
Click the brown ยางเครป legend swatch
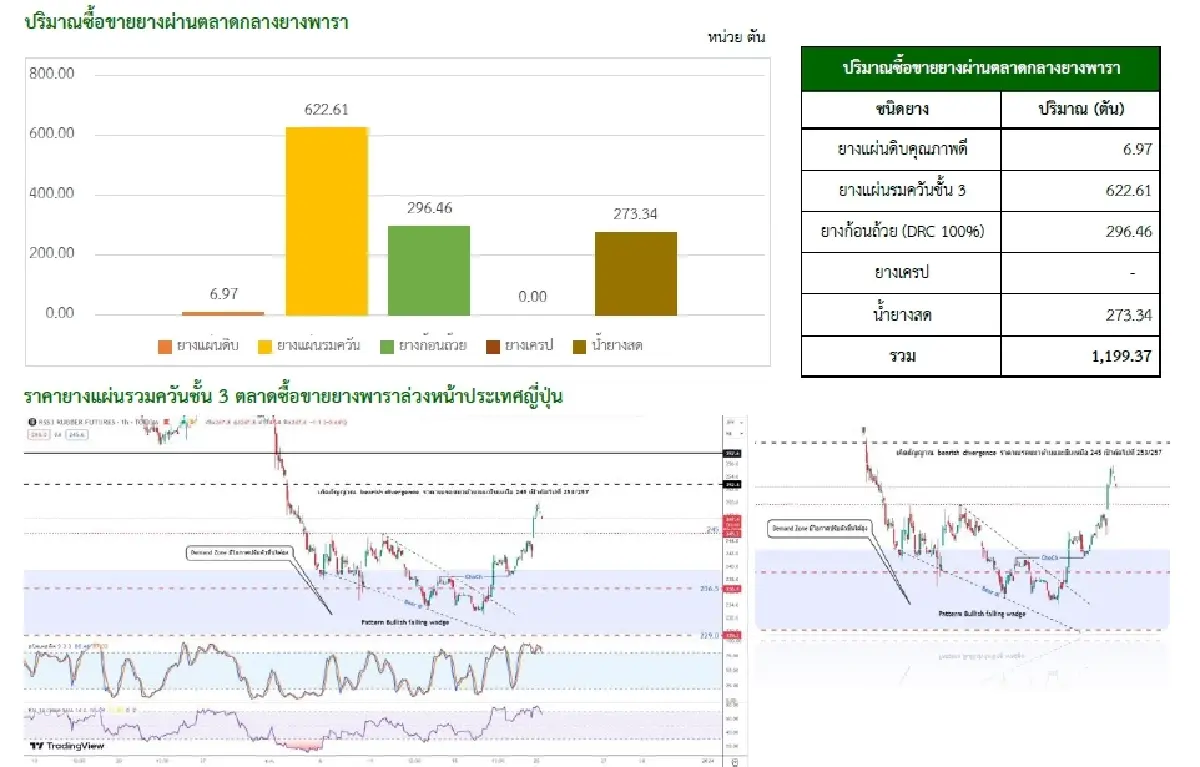click(x=493, y=346)
